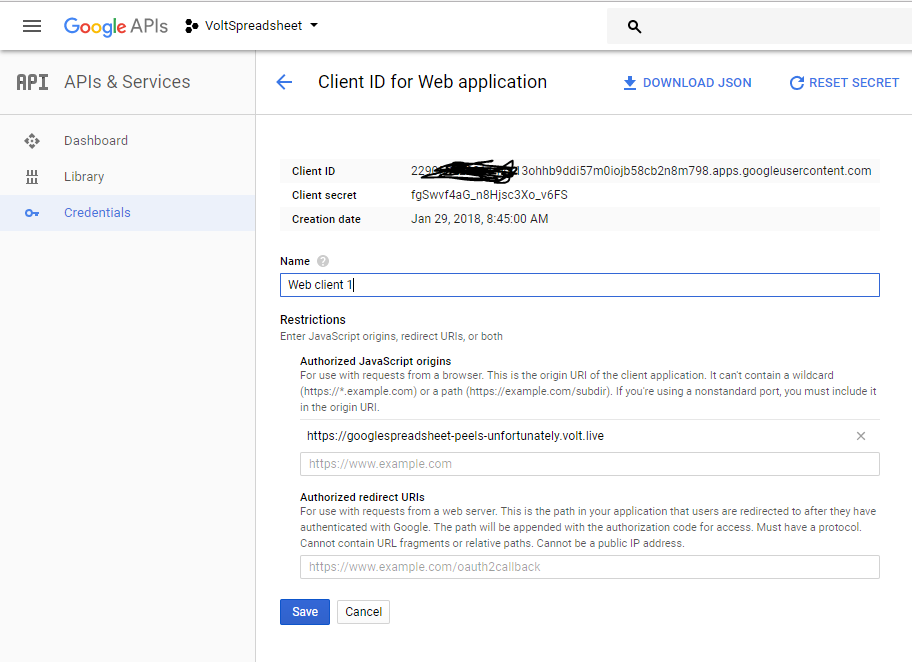Click the Client ID value text
912x662 pixels.
pos(641,171)
